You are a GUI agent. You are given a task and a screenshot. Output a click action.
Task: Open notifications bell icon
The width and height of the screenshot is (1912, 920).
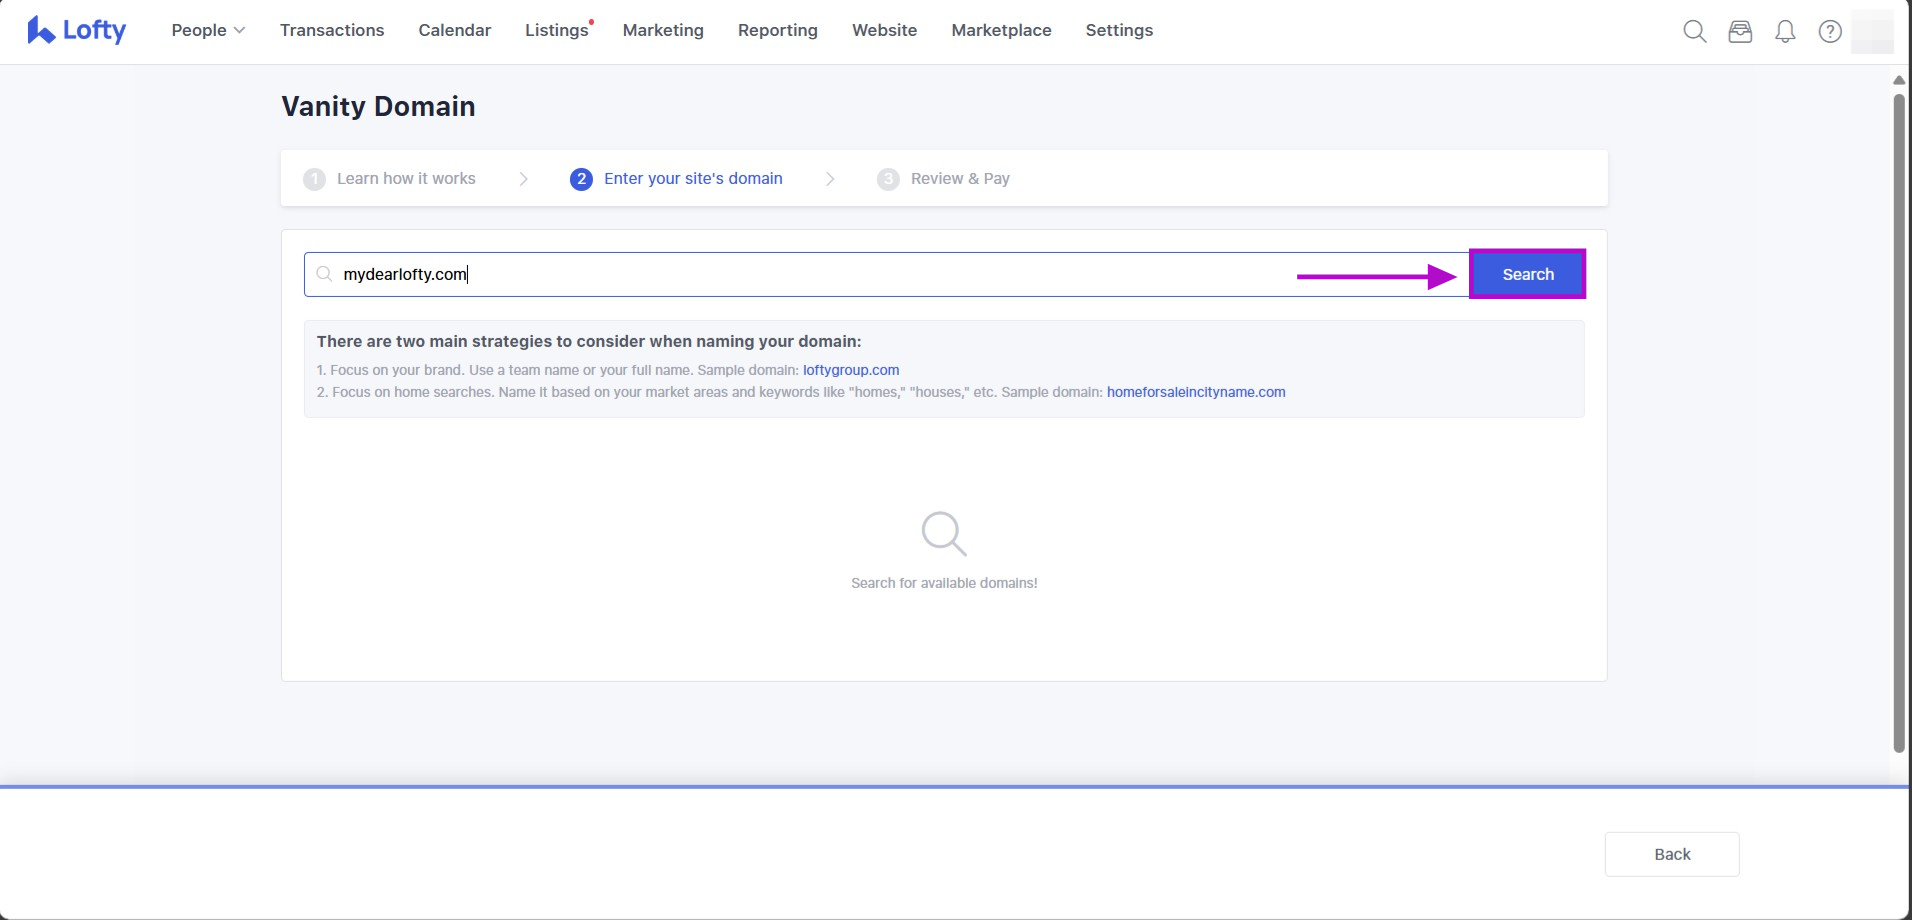point(1785,32)
